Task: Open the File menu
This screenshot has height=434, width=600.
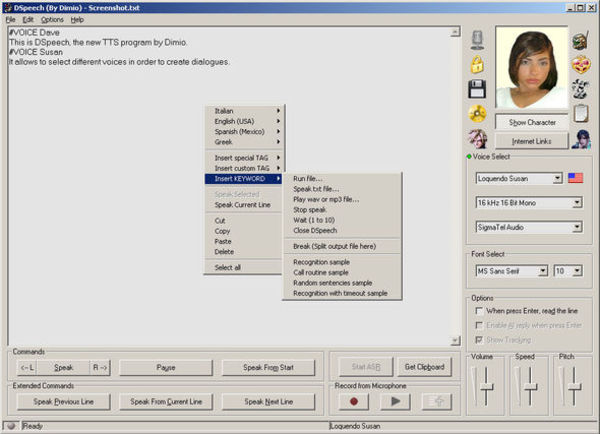Action: coord(10,20)
